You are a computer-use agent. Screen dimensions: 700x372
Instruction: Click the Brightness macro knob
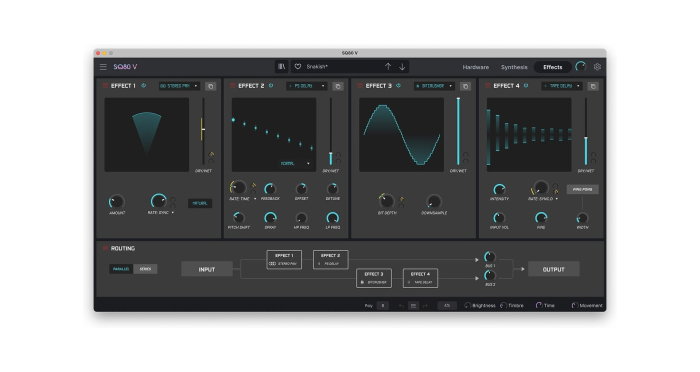point(467,305)
